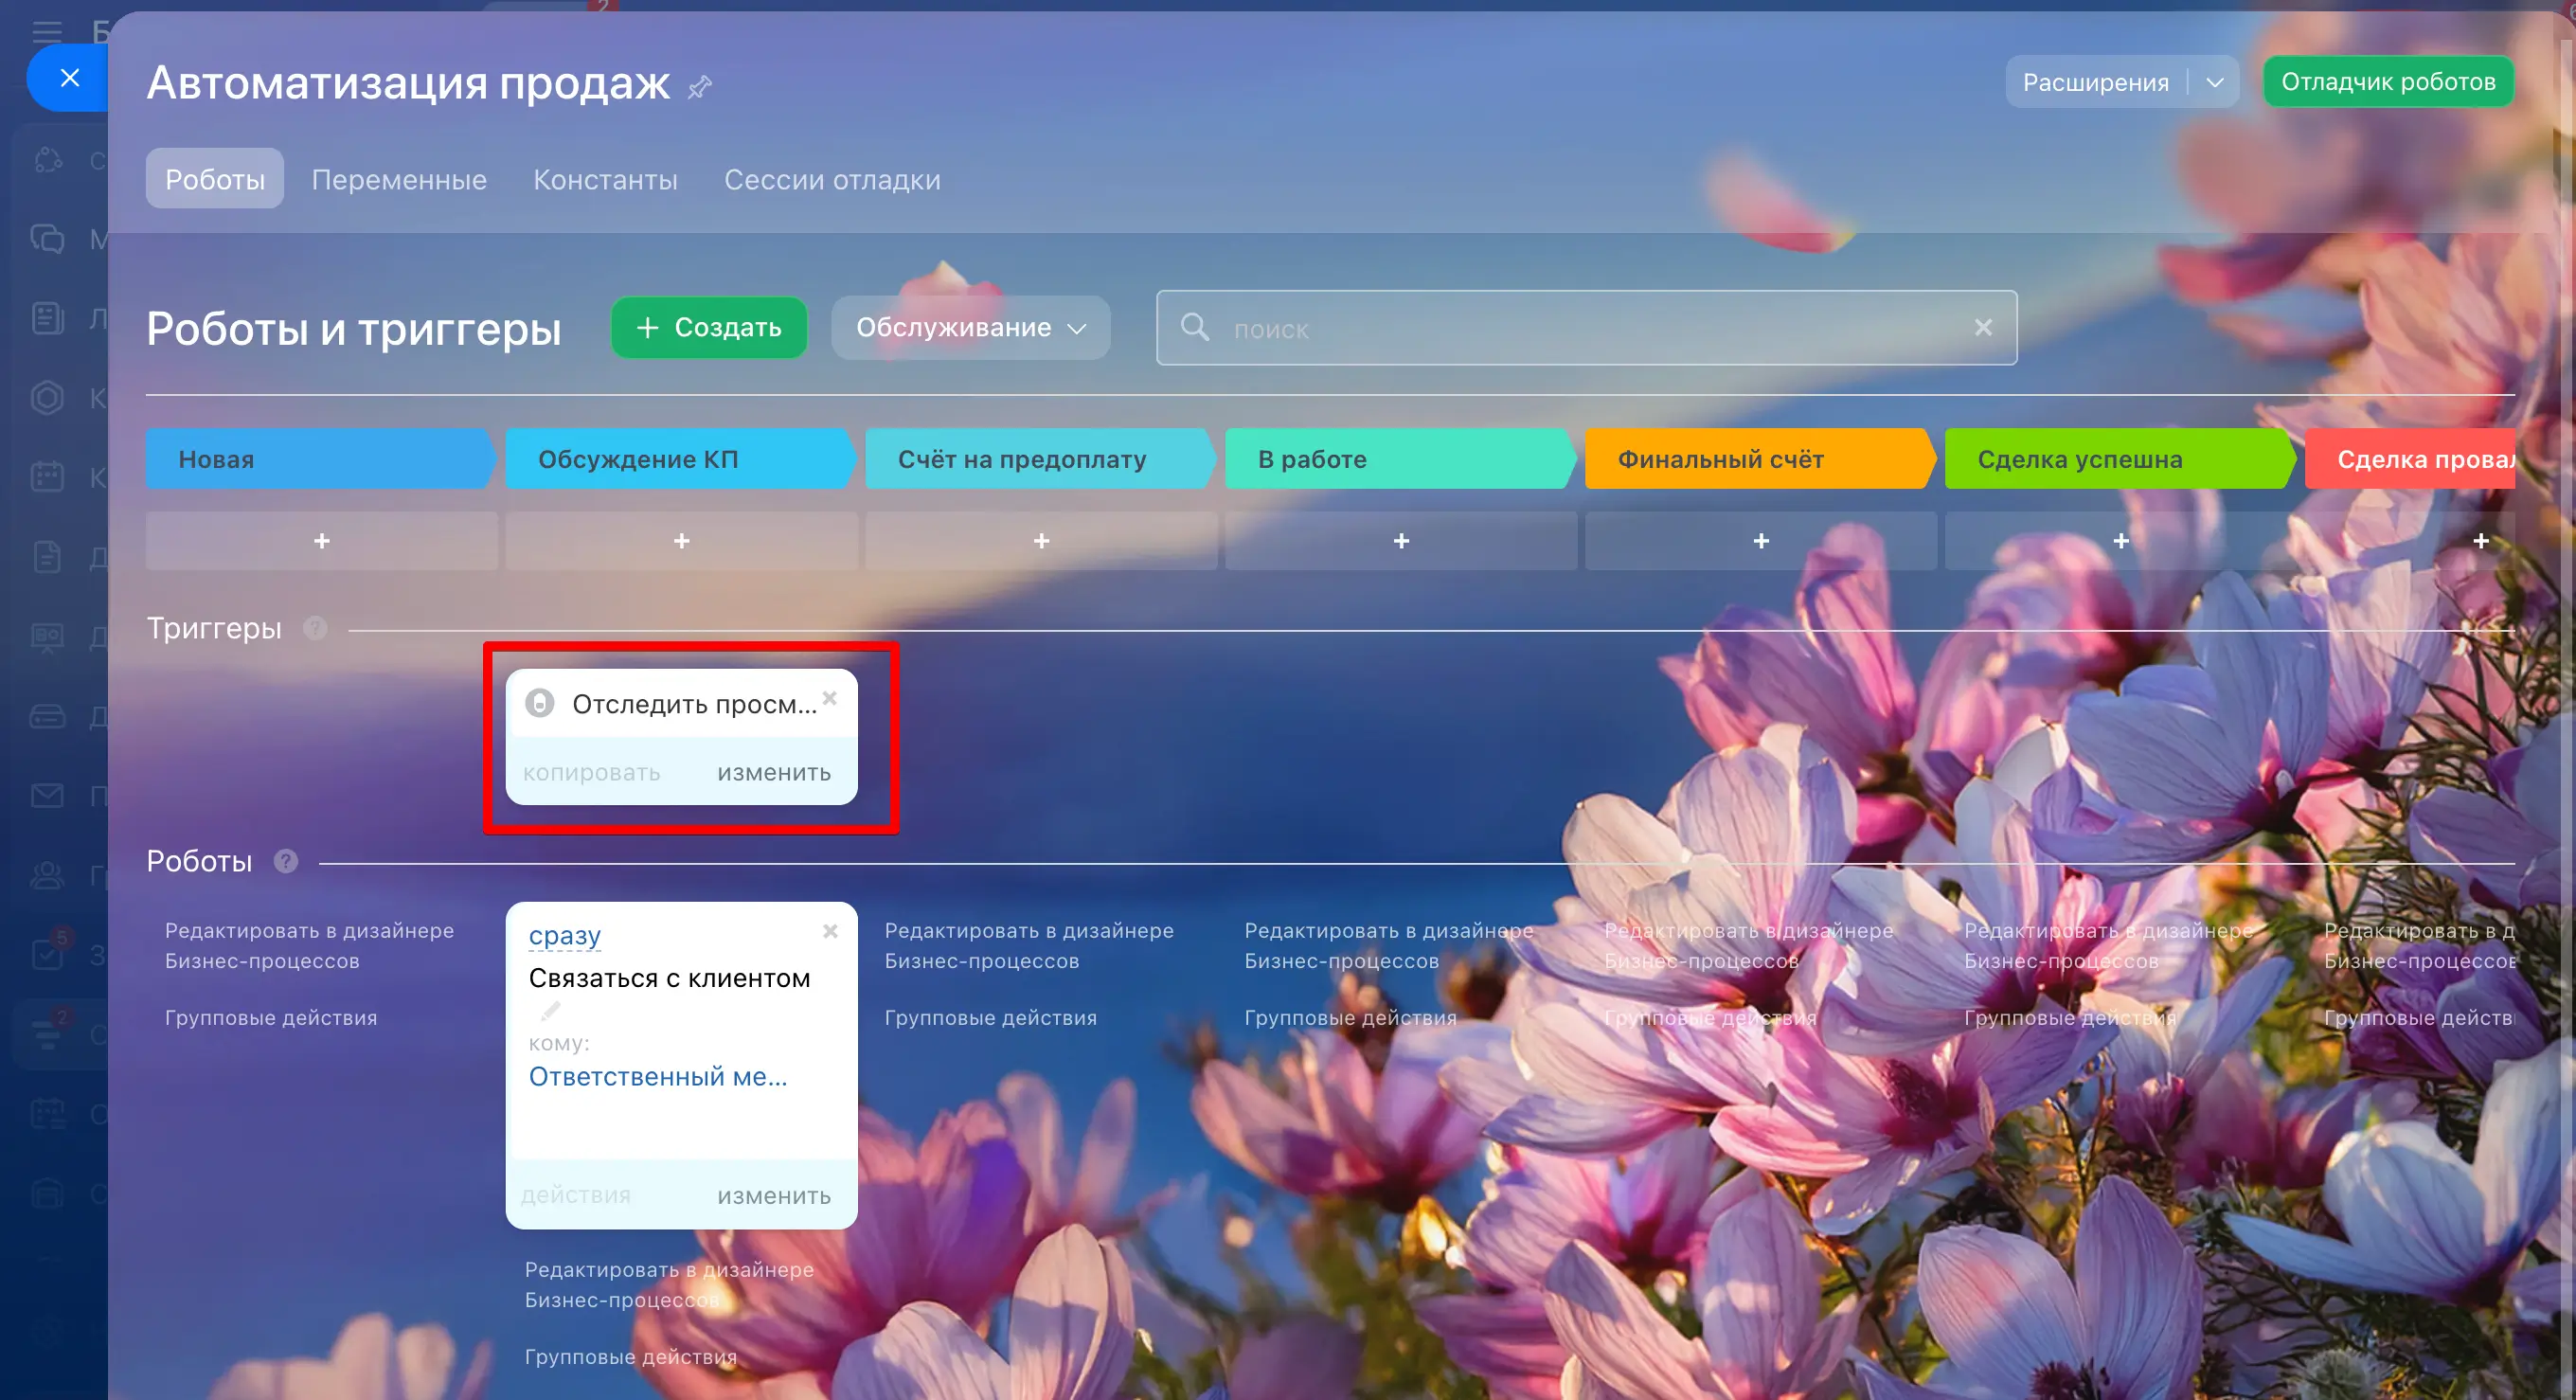Viewport: 2576px width, 1400px height.
Task: Switch to the Переменные tab
Action: point(398,179)
